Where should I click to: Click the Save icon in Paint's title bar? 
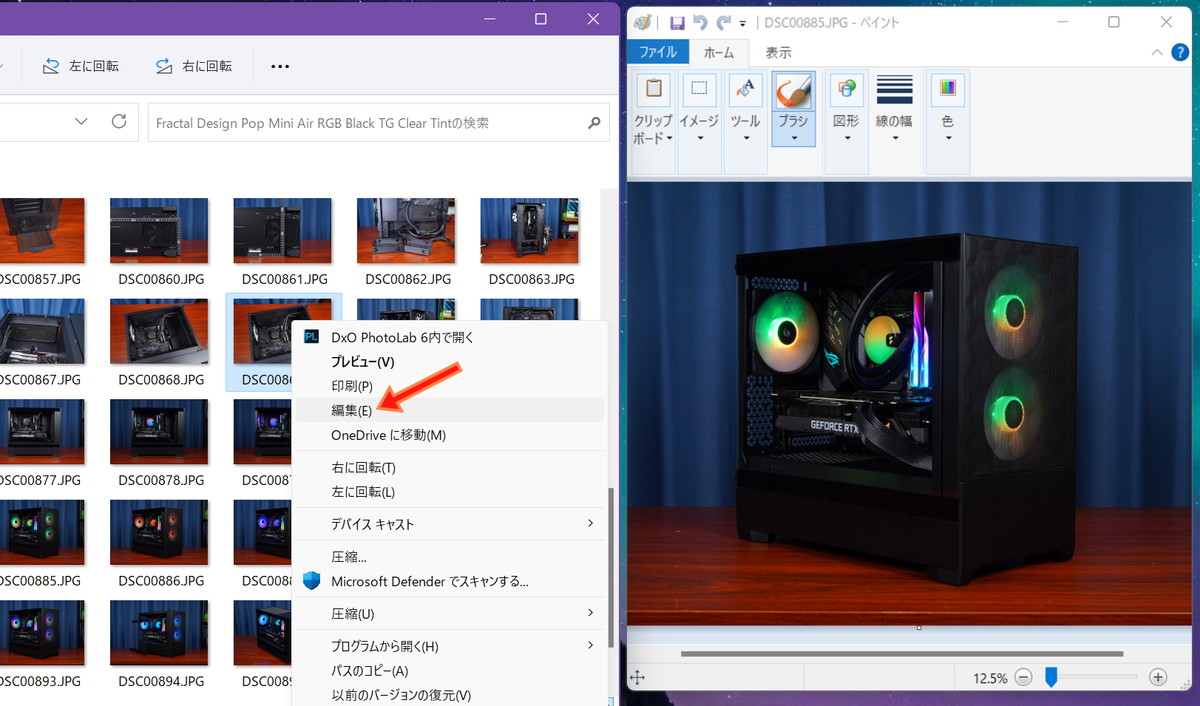(677, 22)
